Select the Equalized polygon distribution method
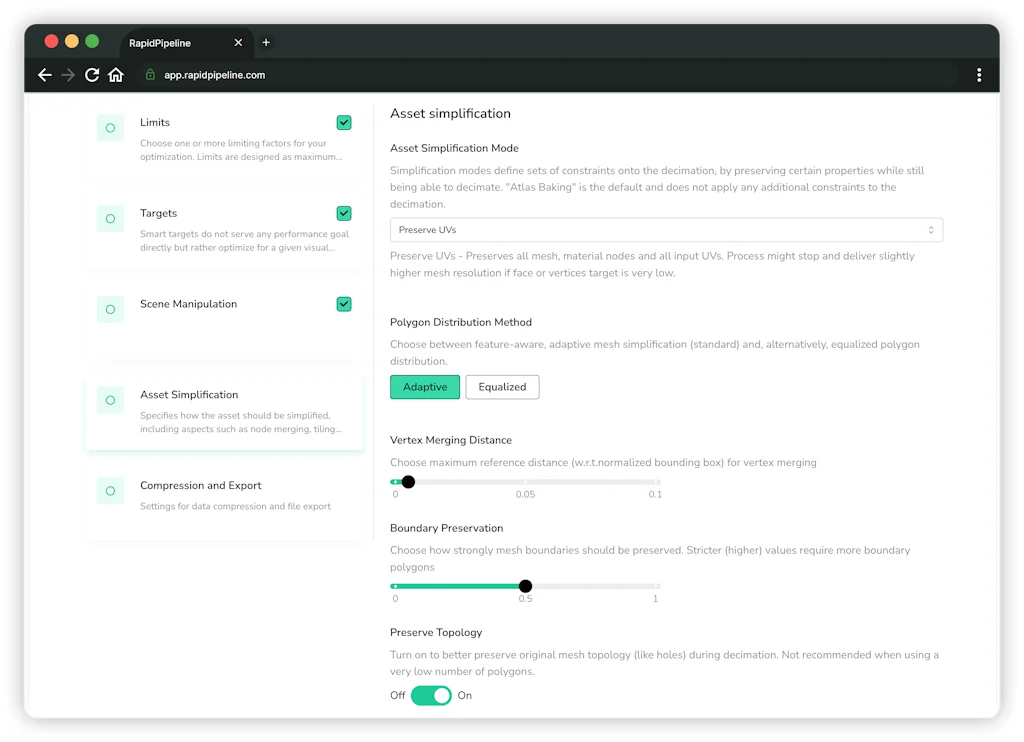This screenshot has width=1024, height=742. pos(502,387)
